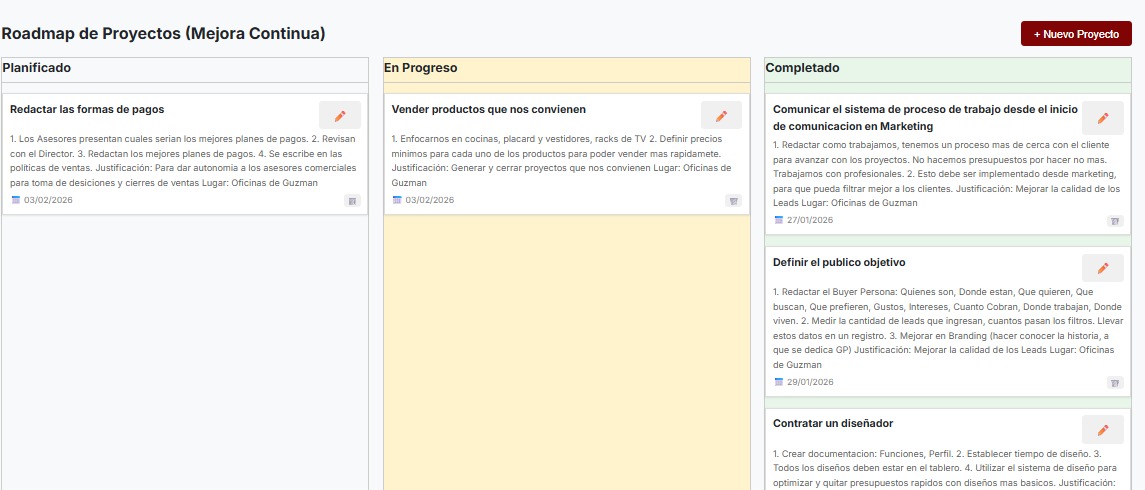Edit the 'Vender productos que nos convienen' card
Screen dimensions: 1145x490
[721, 115]
